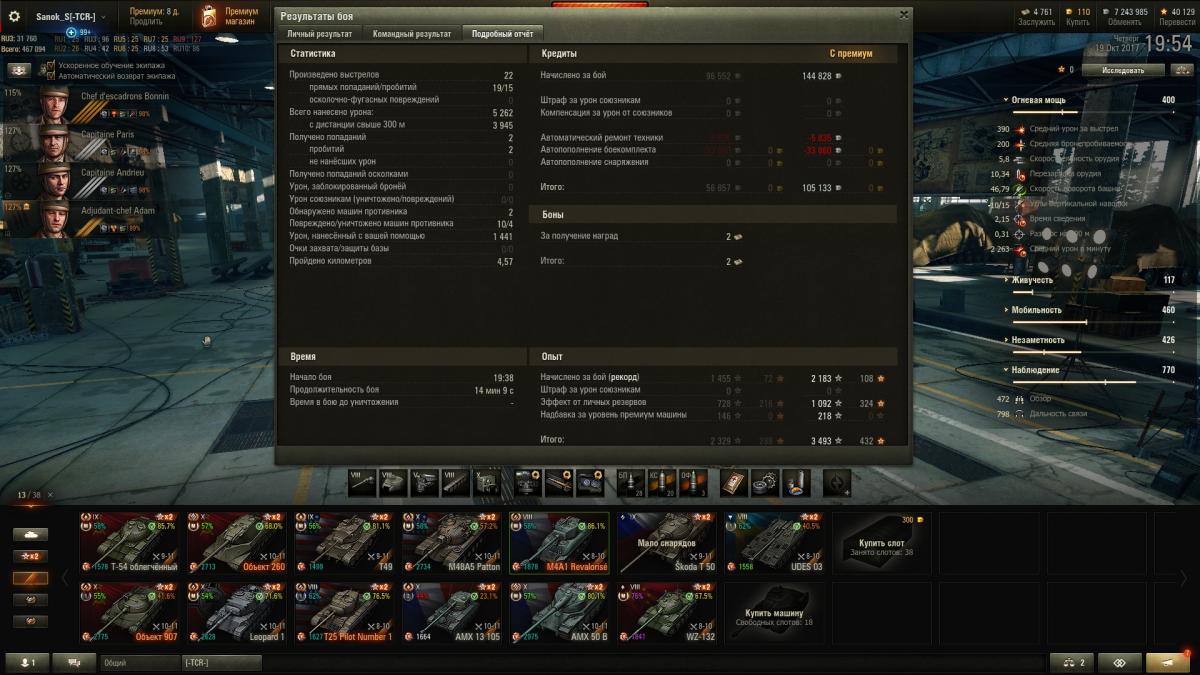This screenshot has height=675, width=1200.
Task: Click Купить машину tile
Action: pos(775,612)
